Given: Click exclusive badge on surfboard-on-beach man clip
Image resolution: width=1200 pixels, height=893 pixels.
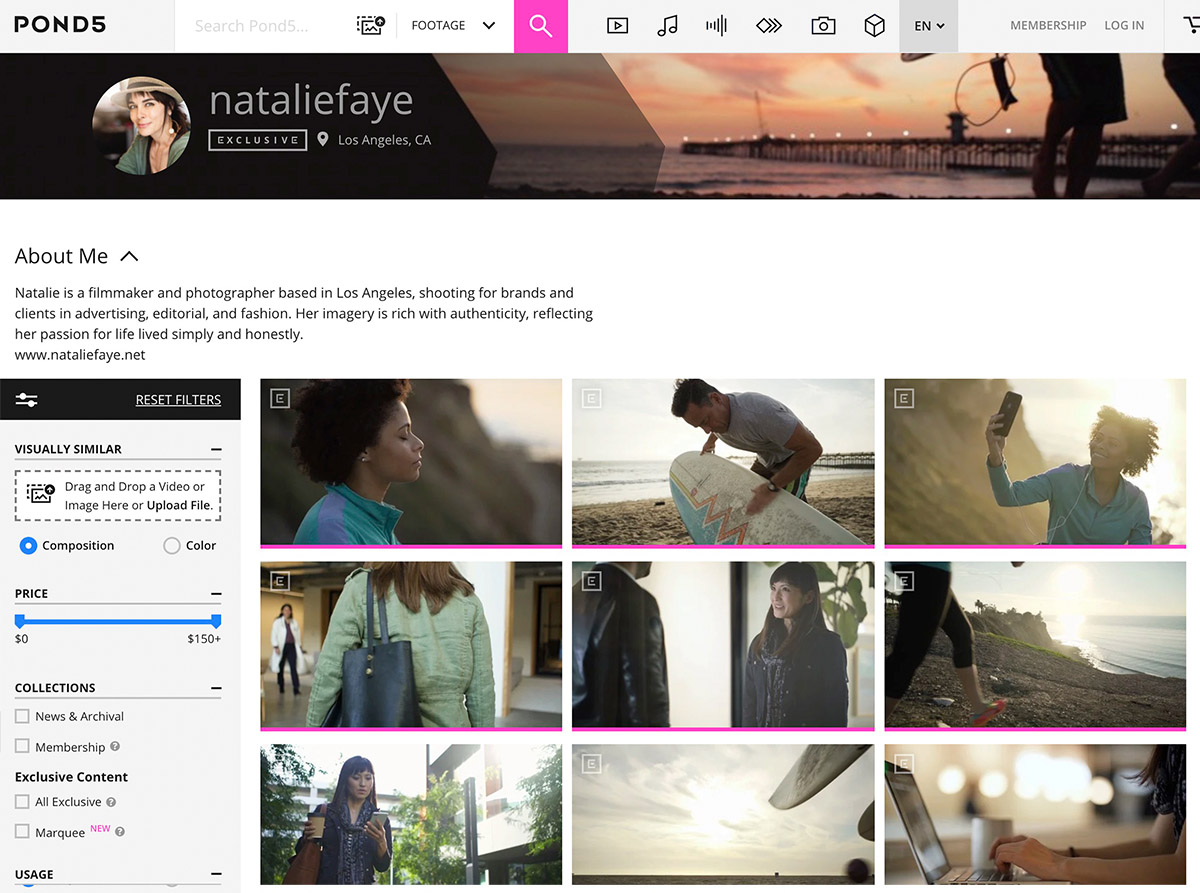Looking at the screenshot, I should [x=592, y=398].
